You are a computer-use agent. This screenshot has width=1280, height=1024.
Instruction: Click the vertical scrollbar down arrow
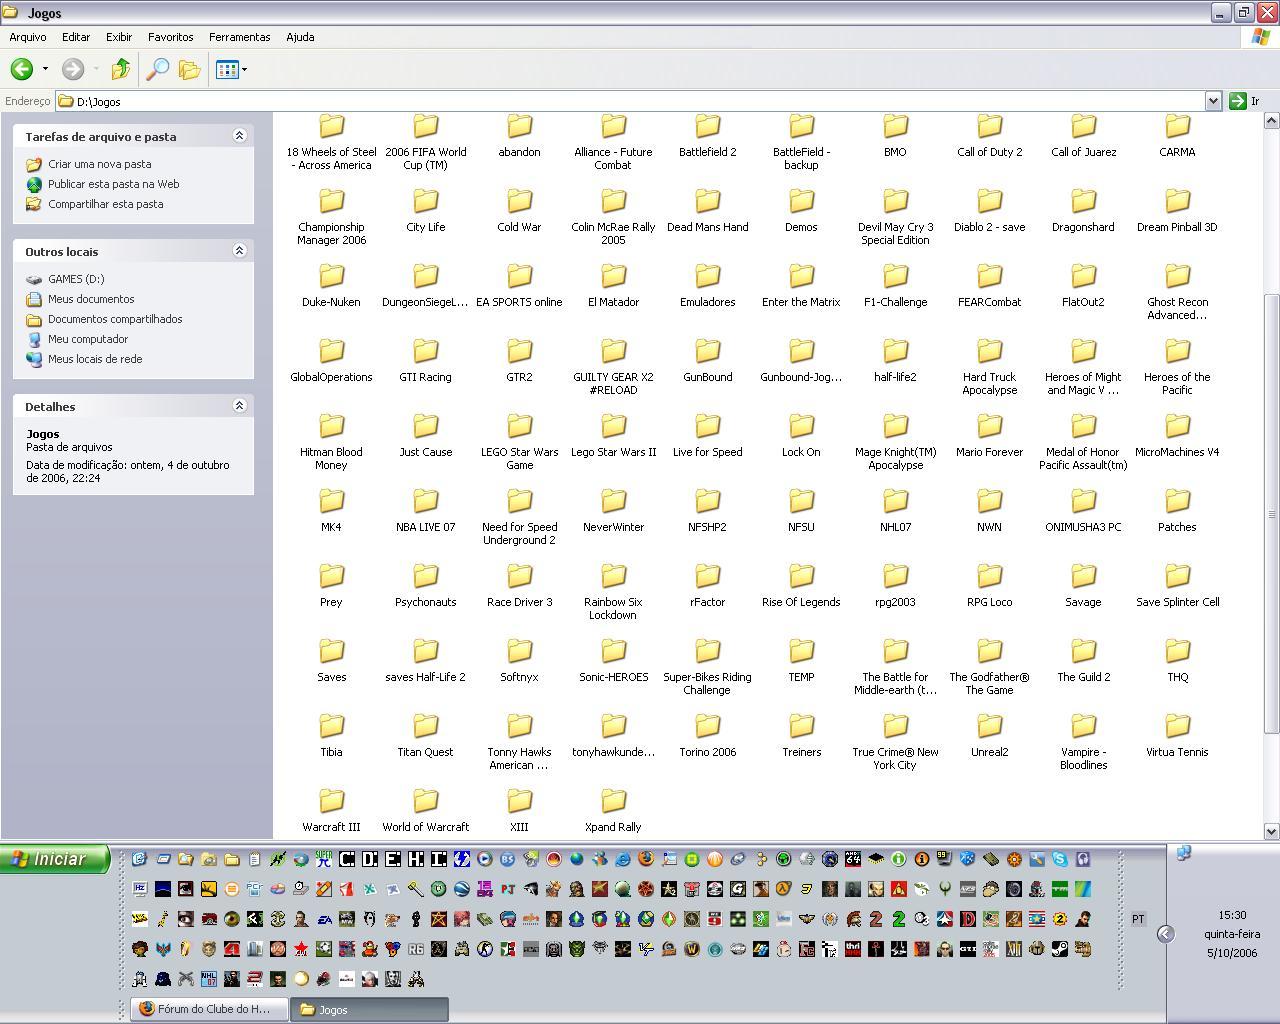pyautogui.click(x=1271, y=831)
